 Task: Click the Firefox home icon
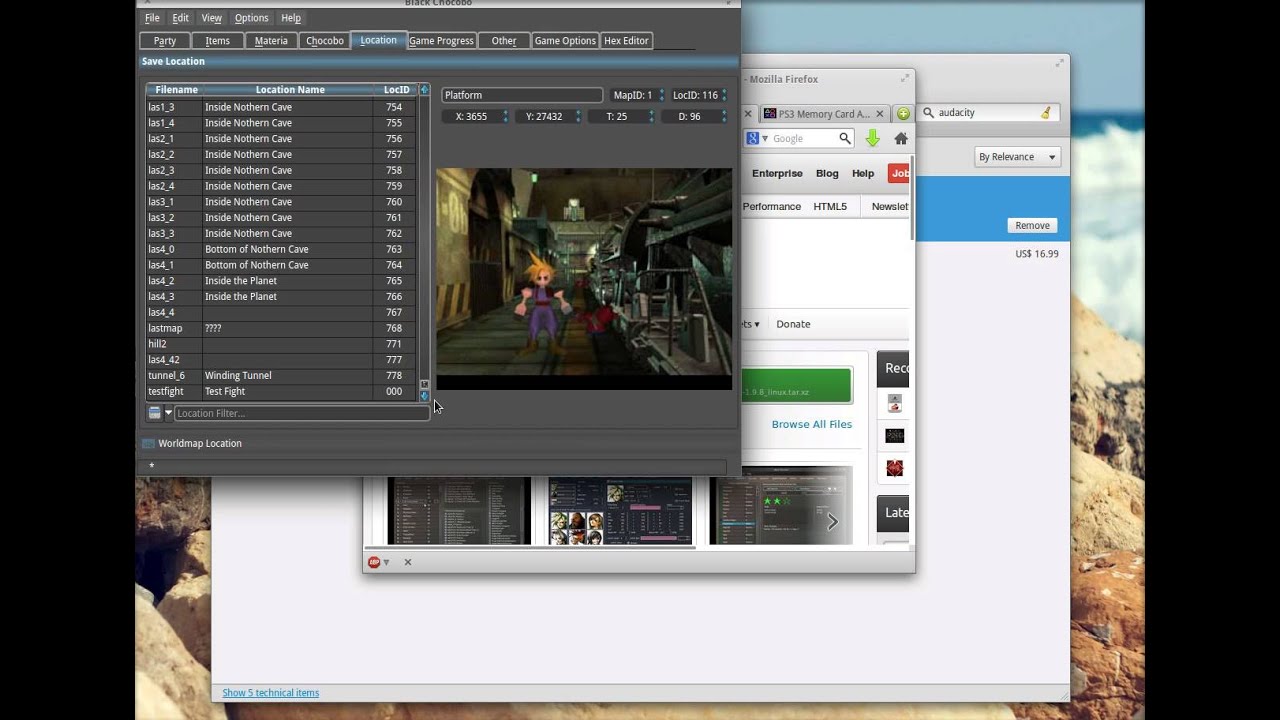(x=901, y=139)
